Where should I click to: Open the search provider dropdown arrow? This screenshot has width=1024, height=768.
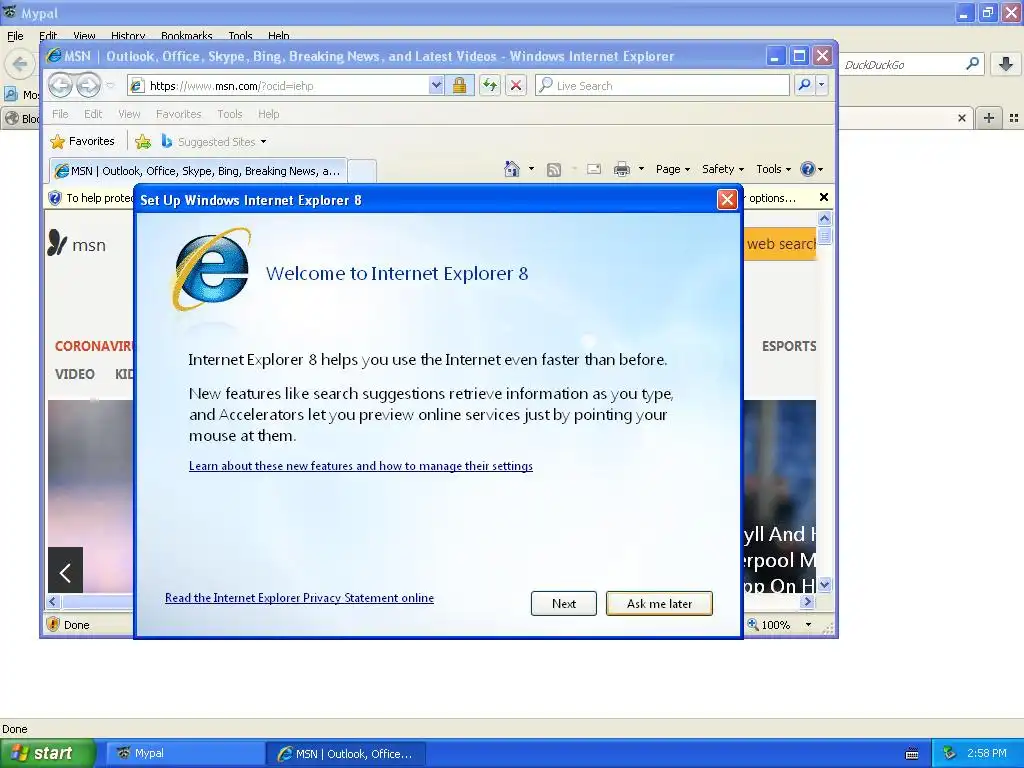(x=822, y=85)
